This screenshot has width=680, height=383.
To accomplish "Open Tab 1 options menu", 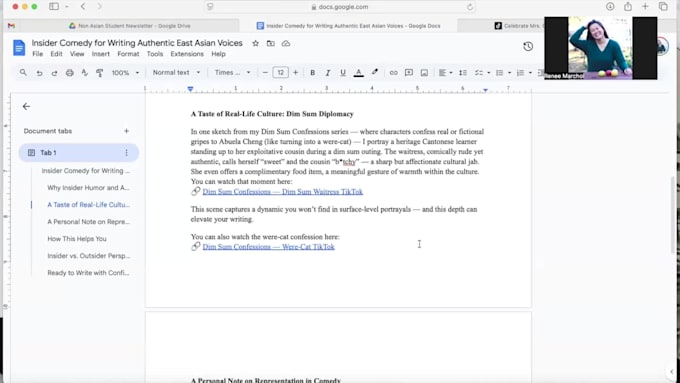I will (x=127, y=153).
